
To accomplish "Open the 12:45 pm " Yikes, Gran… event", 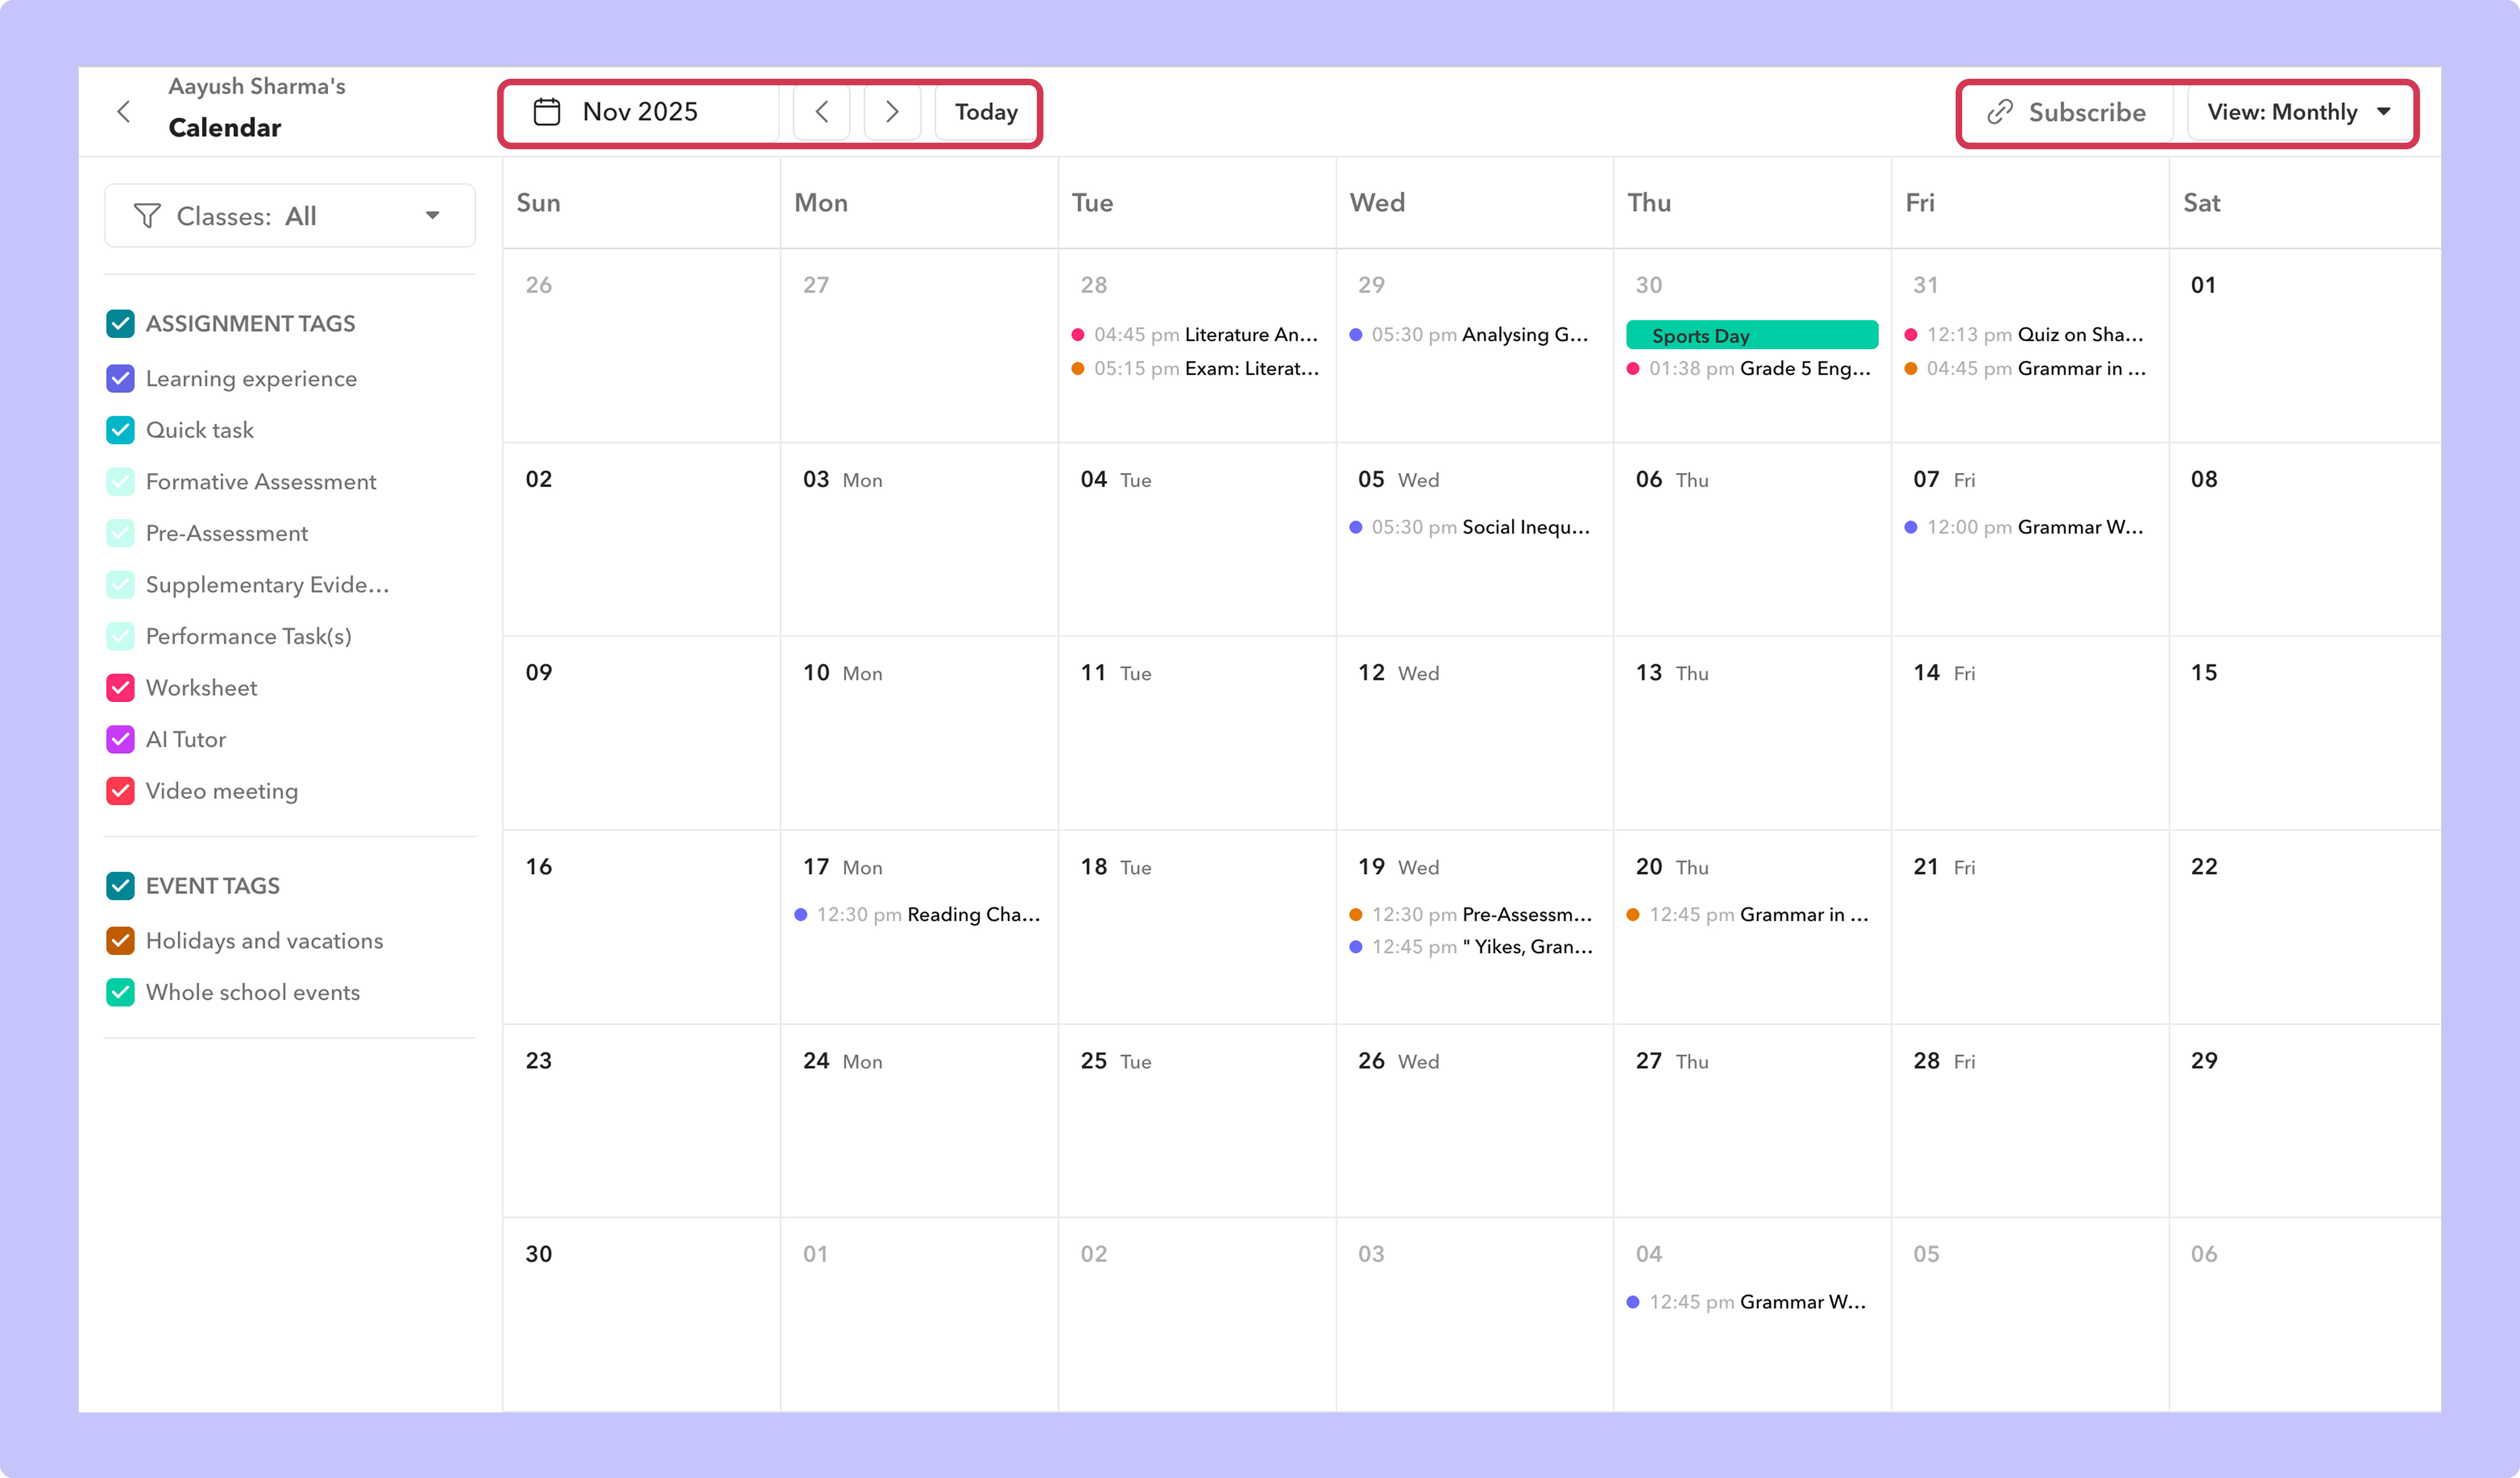I will pos(1471,947).
